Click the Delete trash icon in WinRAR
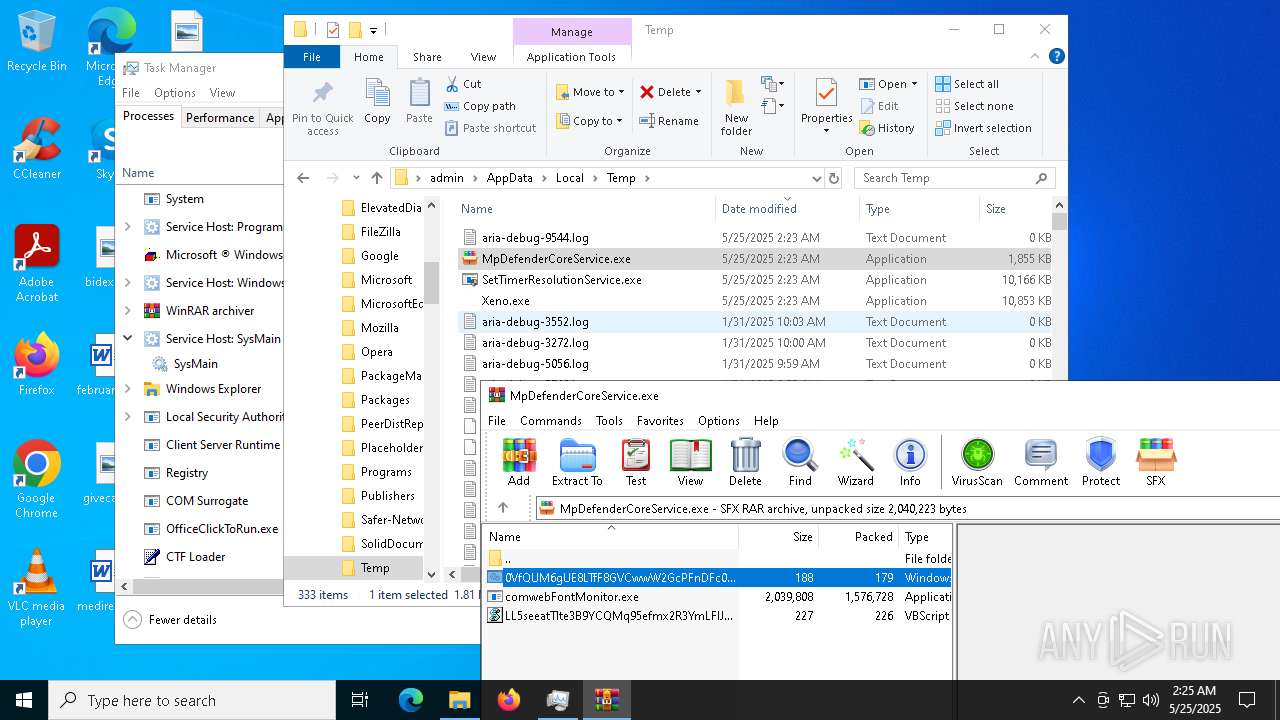The height and width of the screenshot is (720, 1280). 745,463
